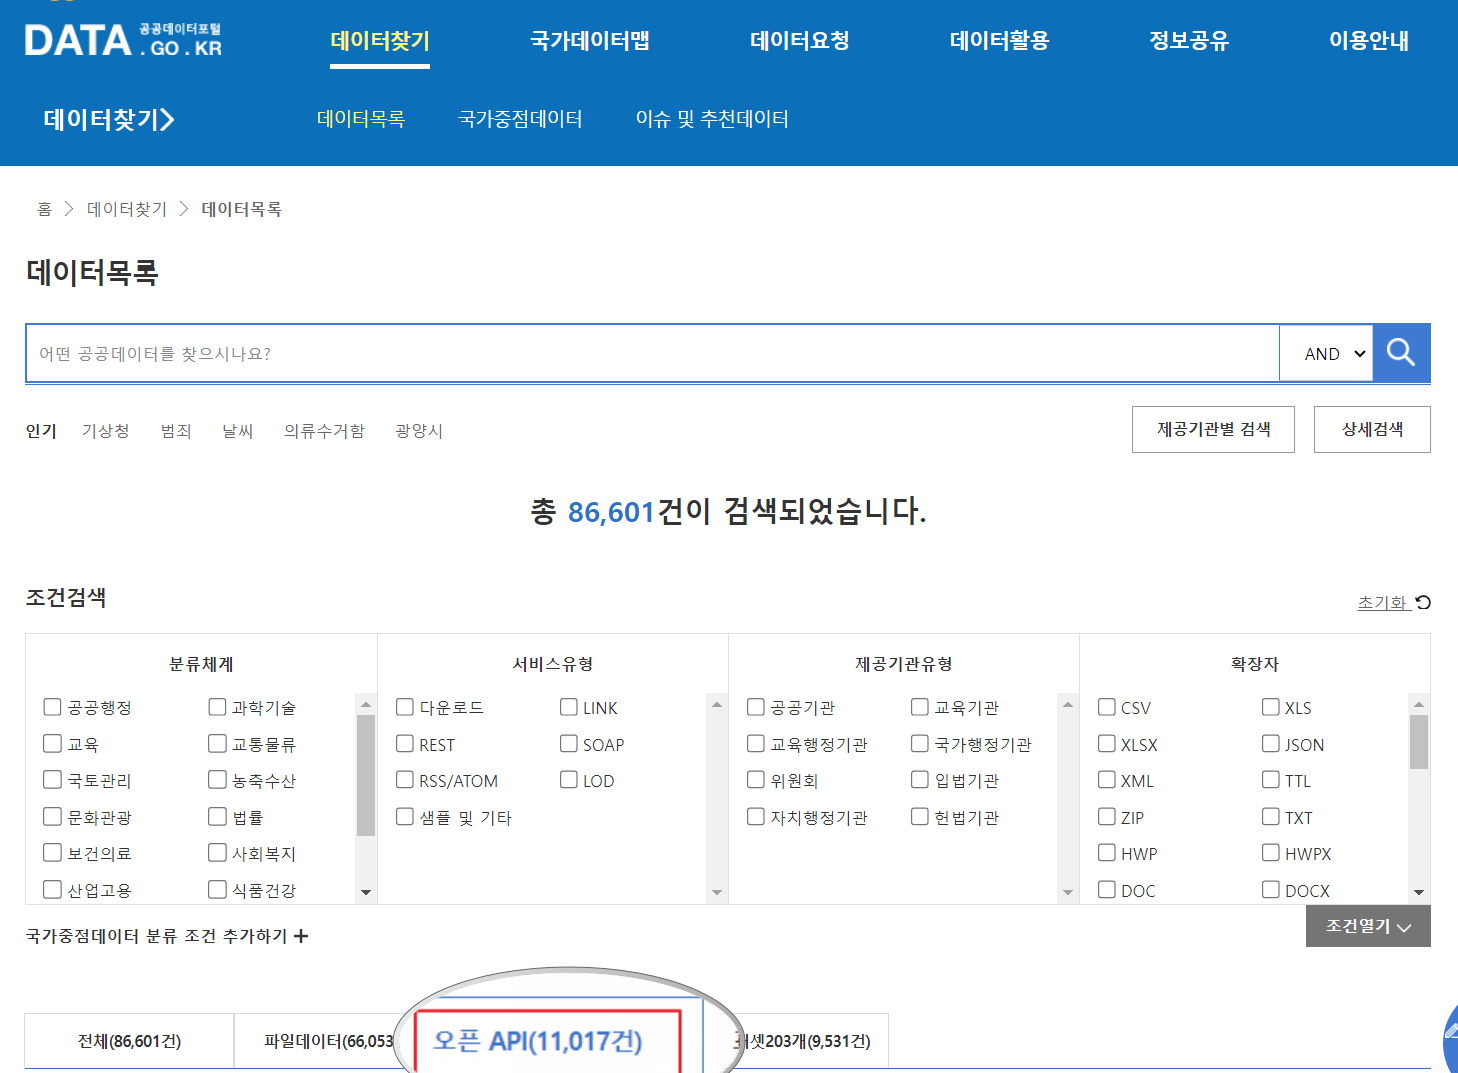The width and height of the screenshot is (1458, 1073).
Task: Click 데이터찾기 in the breadcrumb
Action: click(x=127, y=209)
